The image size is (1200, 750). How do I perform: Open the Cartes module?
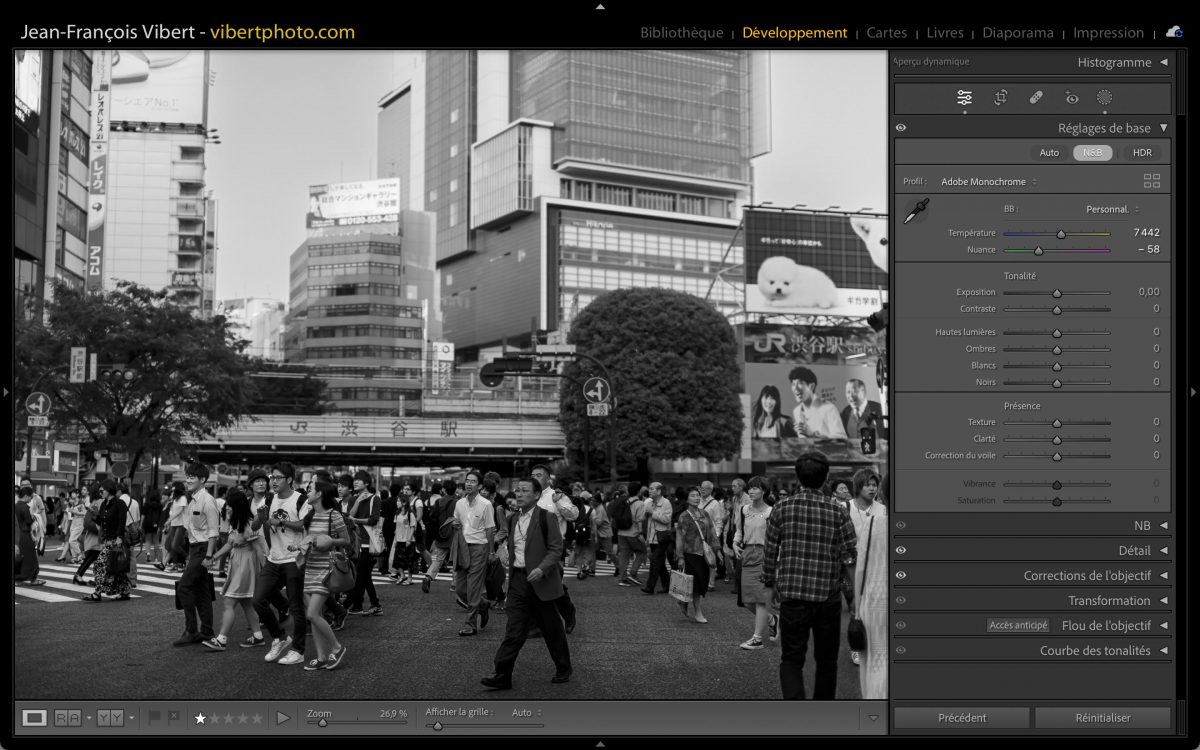click(886, 33)
